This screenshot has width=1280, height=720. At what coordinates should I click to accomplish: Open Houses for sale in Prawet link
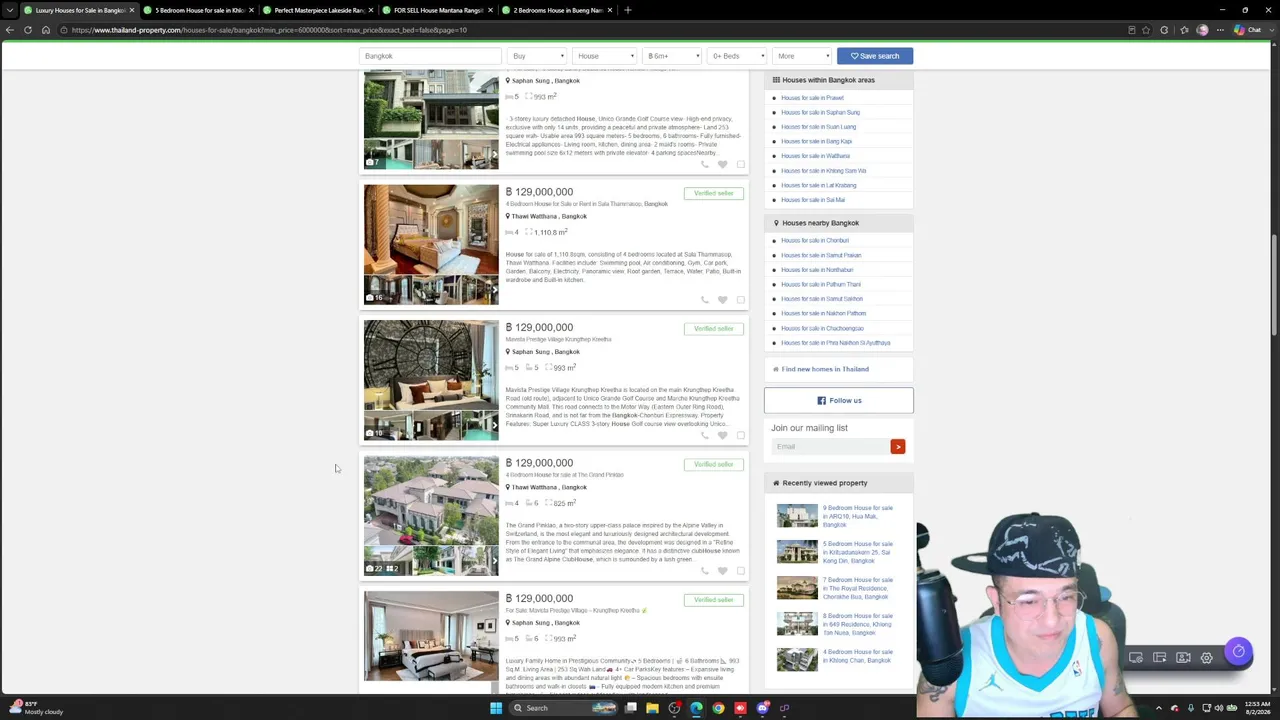[812, 98]
